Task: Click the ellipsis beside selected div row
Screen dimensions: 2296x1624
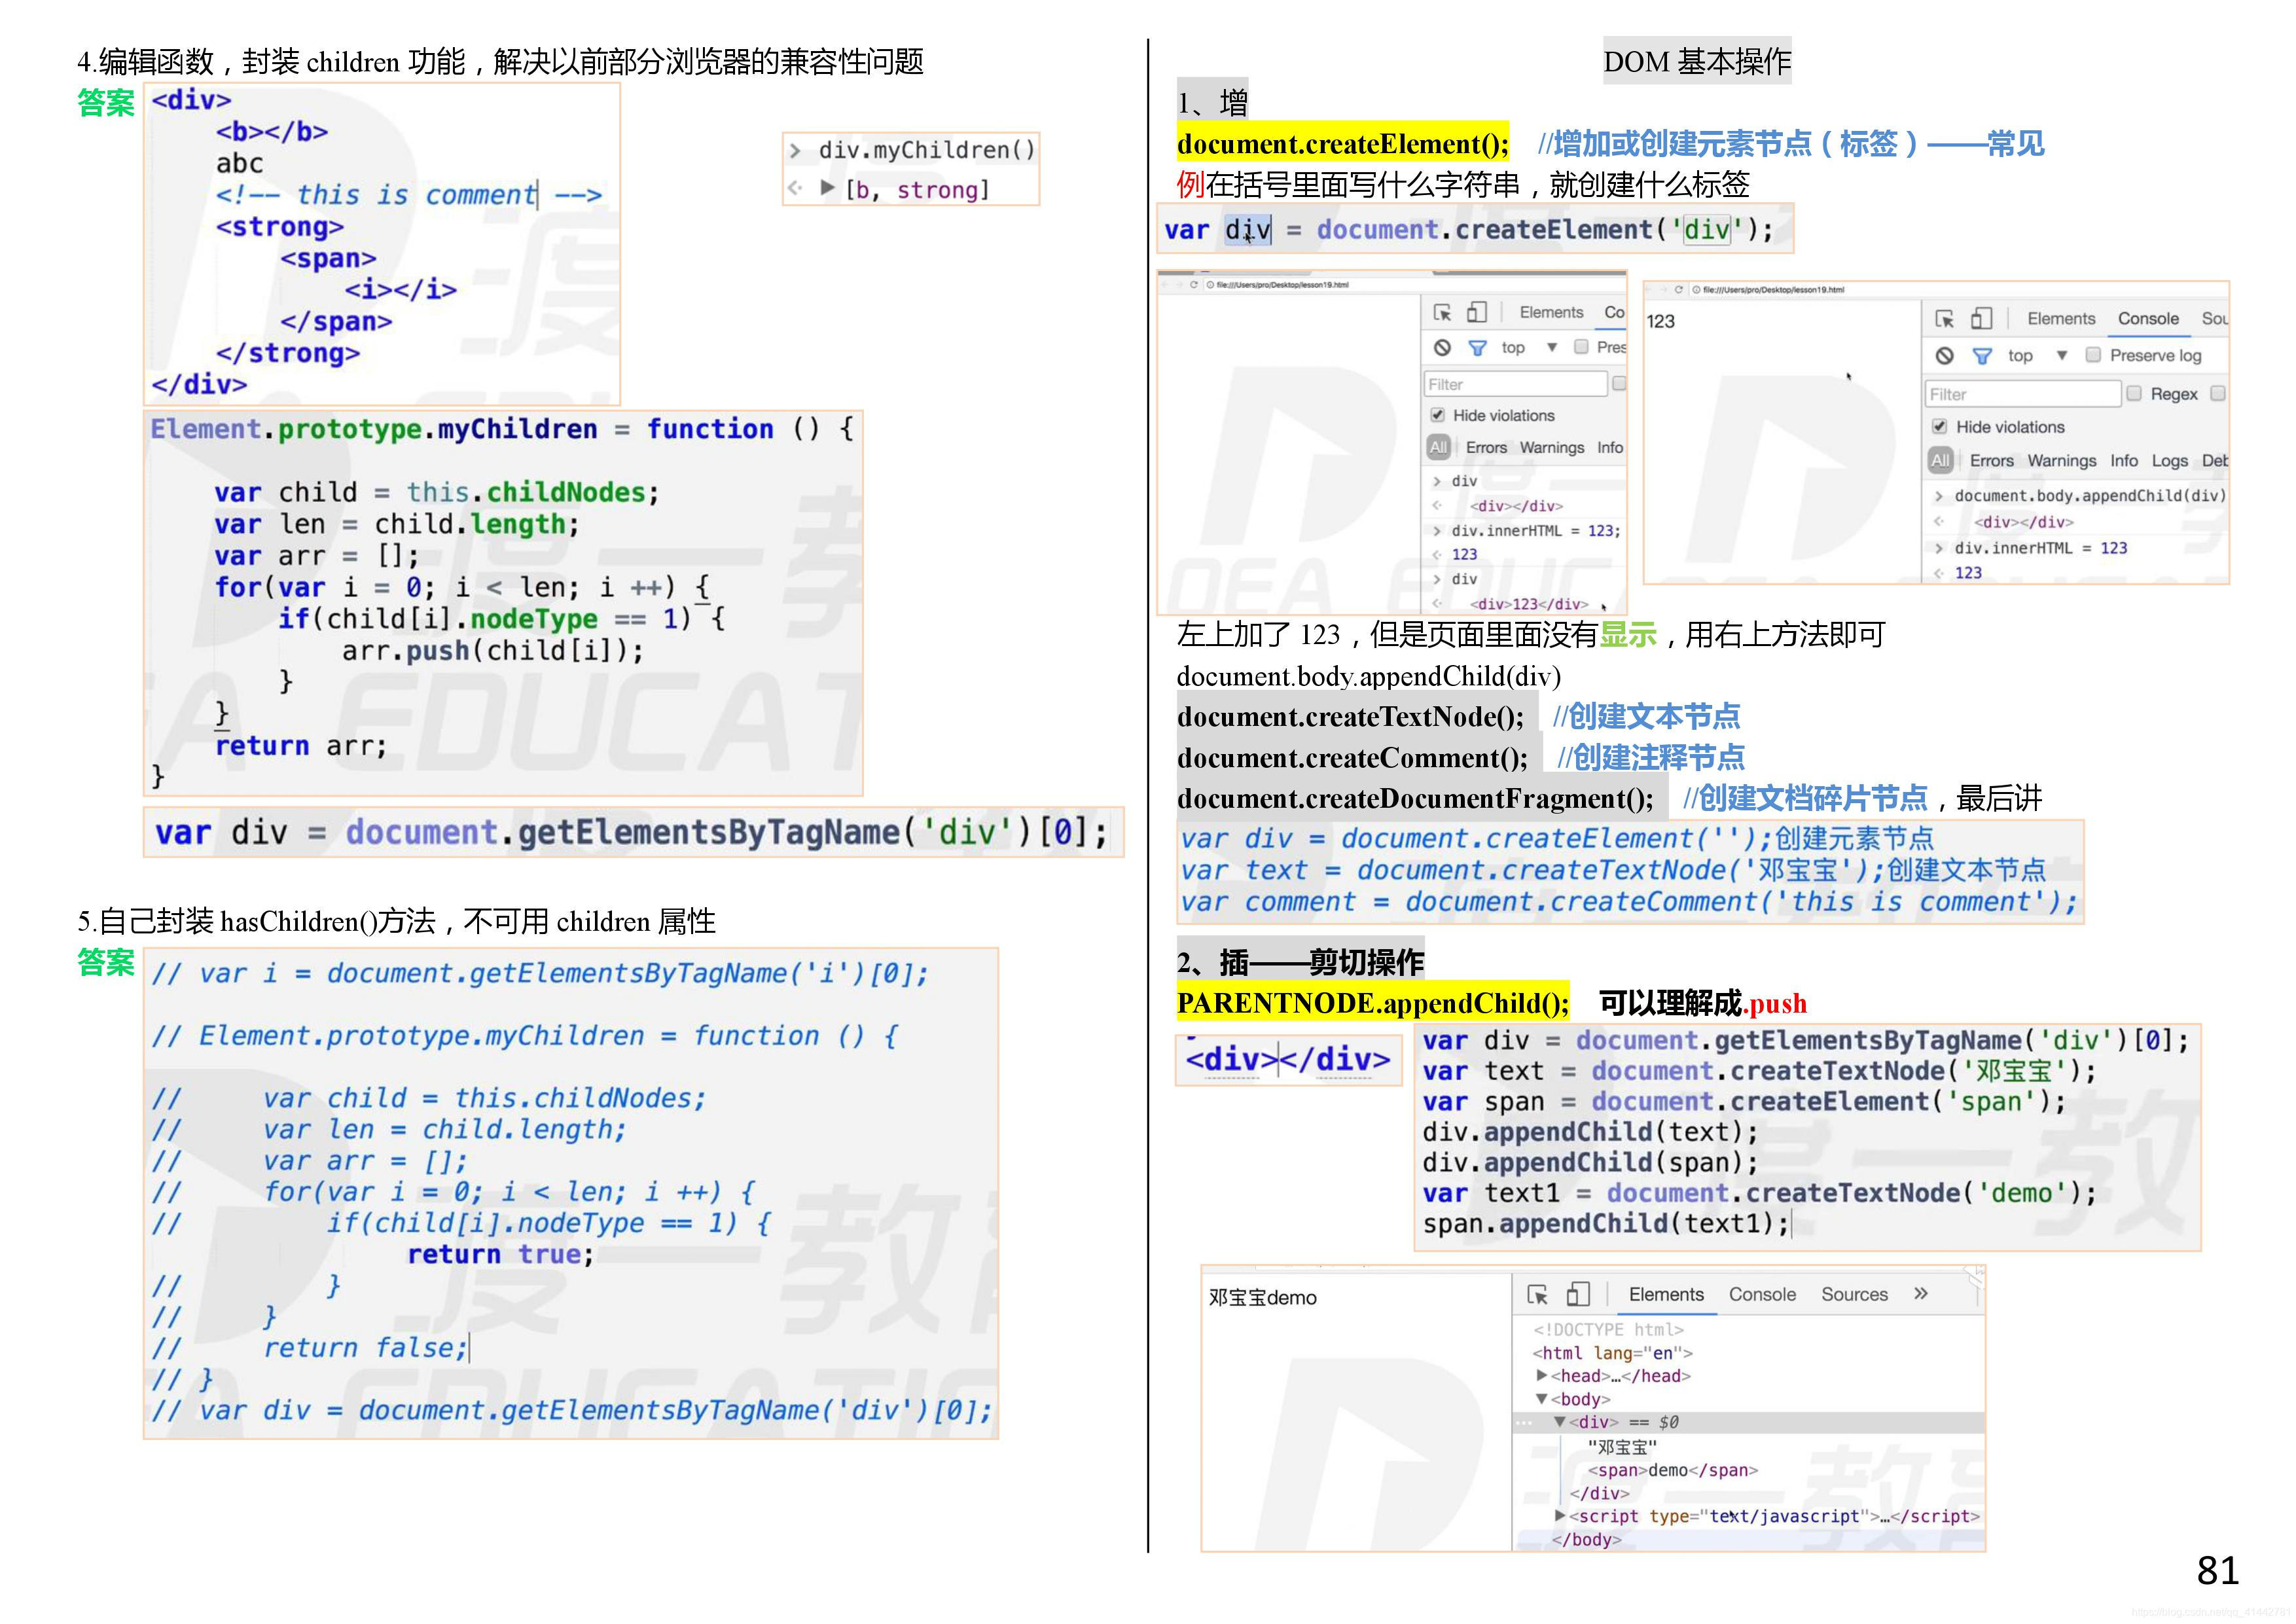Action: [x=1524, y=1422]
